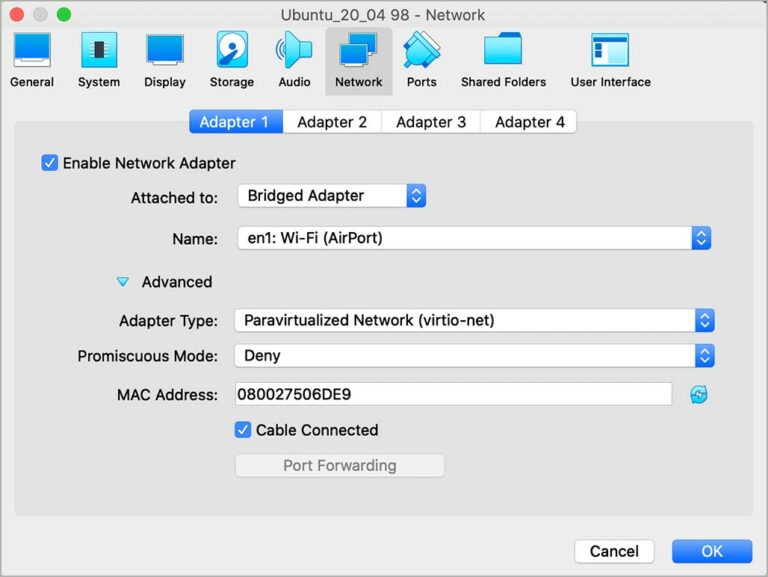The image size is (768, 577).
Task: Open the Ports settings section
Action: (x=421, y=59)
